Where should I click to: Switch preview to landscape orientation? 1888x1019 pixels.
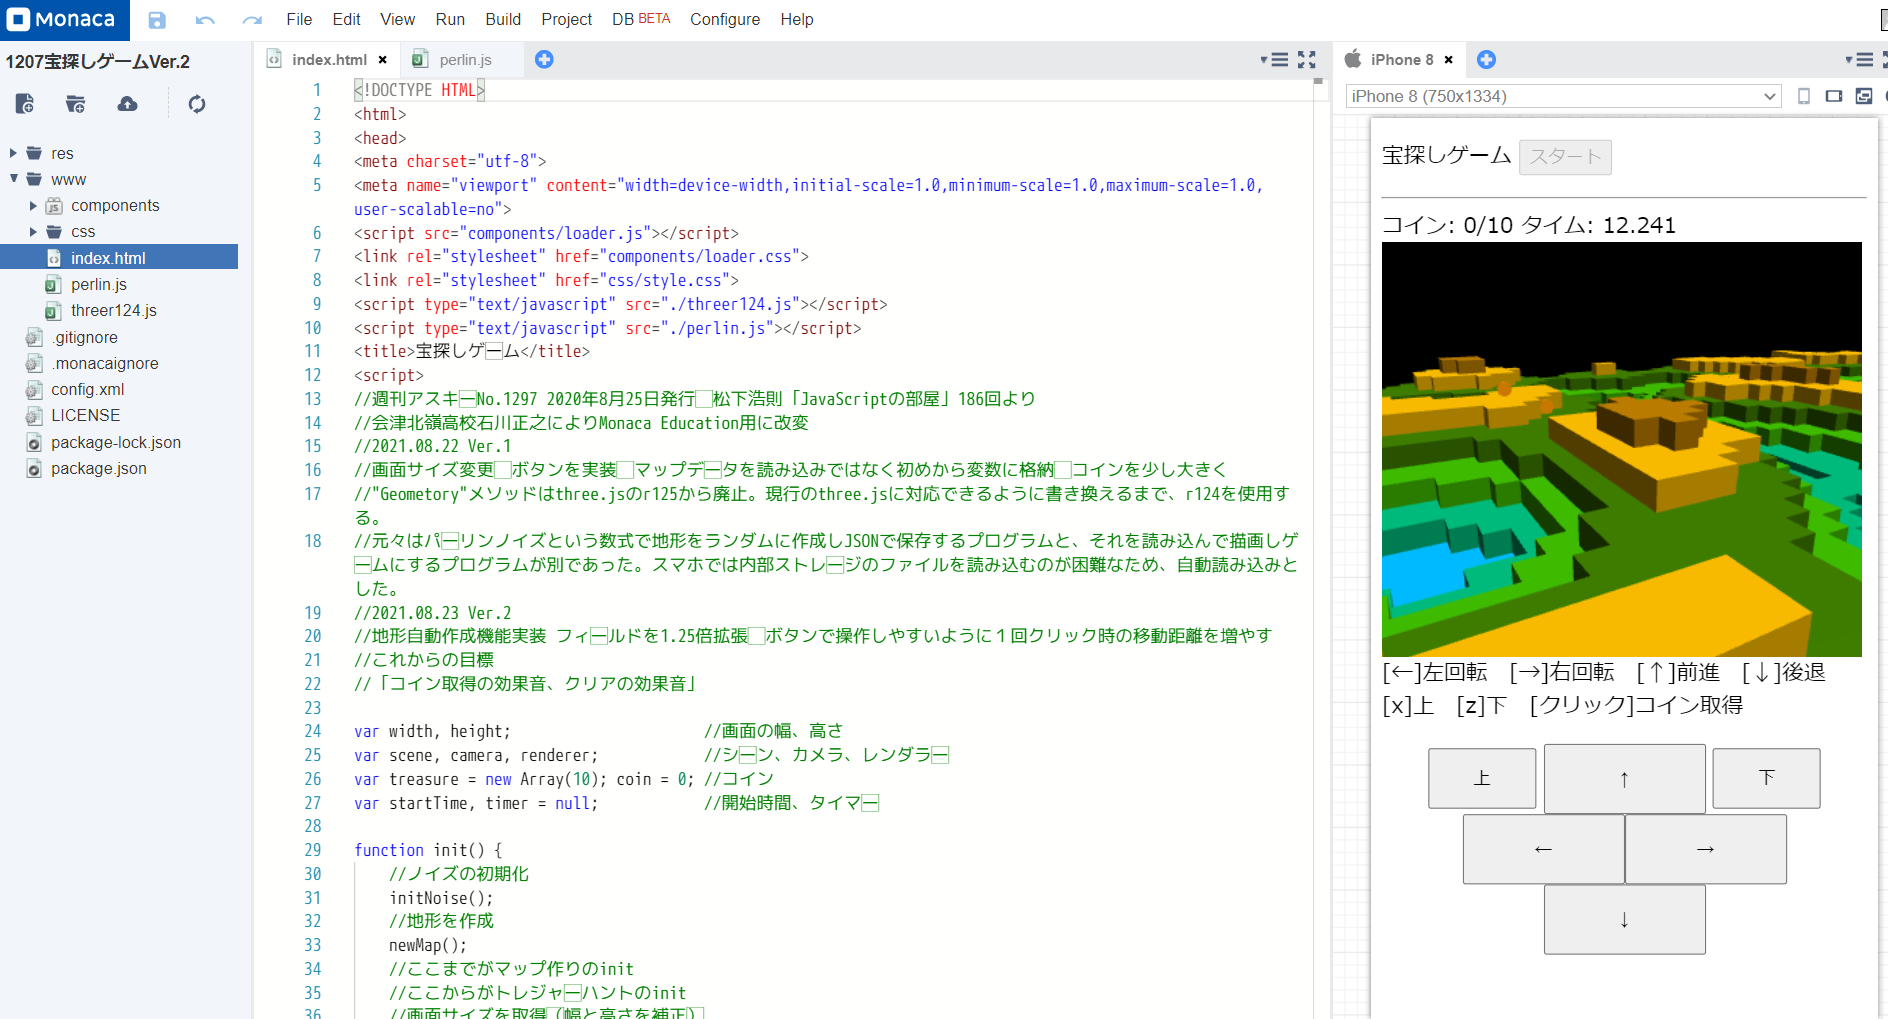pyautogui.click(x=1834, y=96)
